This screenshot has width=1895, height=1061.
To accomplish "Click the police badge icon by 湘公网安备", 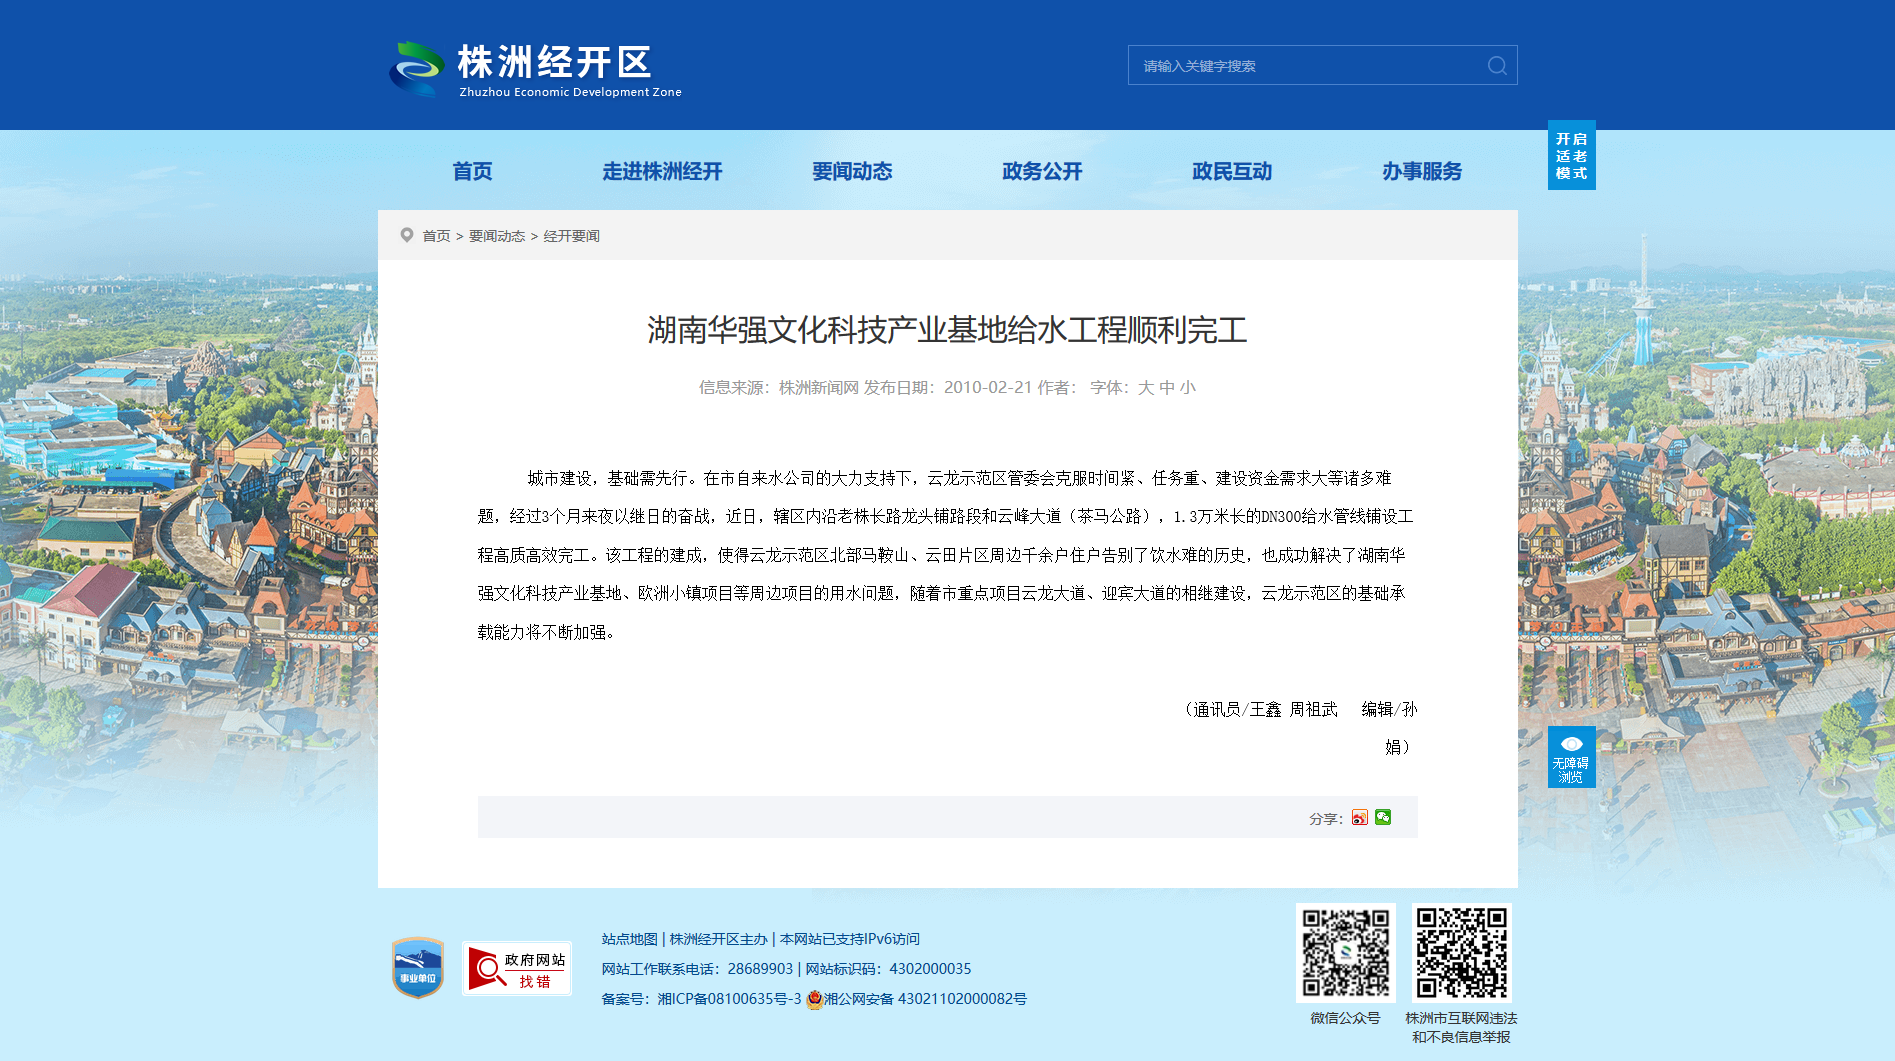I will [814, 999].
